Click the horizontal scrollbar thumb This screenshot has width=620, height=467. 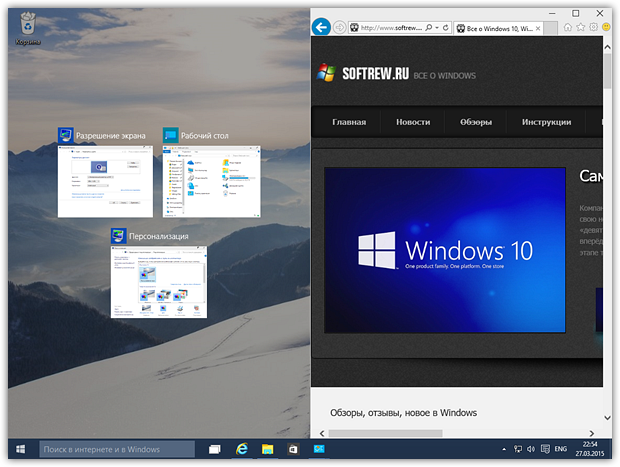click(386, 433)
